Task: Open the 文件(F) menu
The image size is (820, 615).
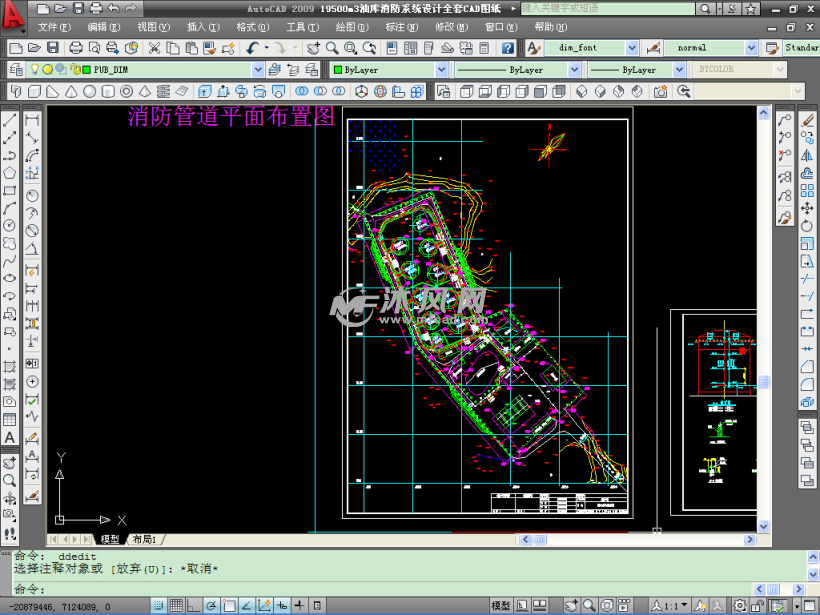Action: pos(54,27)
